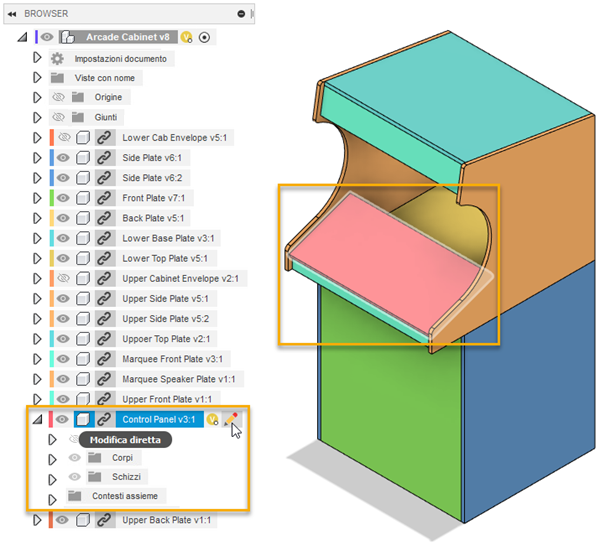
Task: Click the link icon of Lower Cab Envelope v5:1
Action: click(x=105, y=138)
